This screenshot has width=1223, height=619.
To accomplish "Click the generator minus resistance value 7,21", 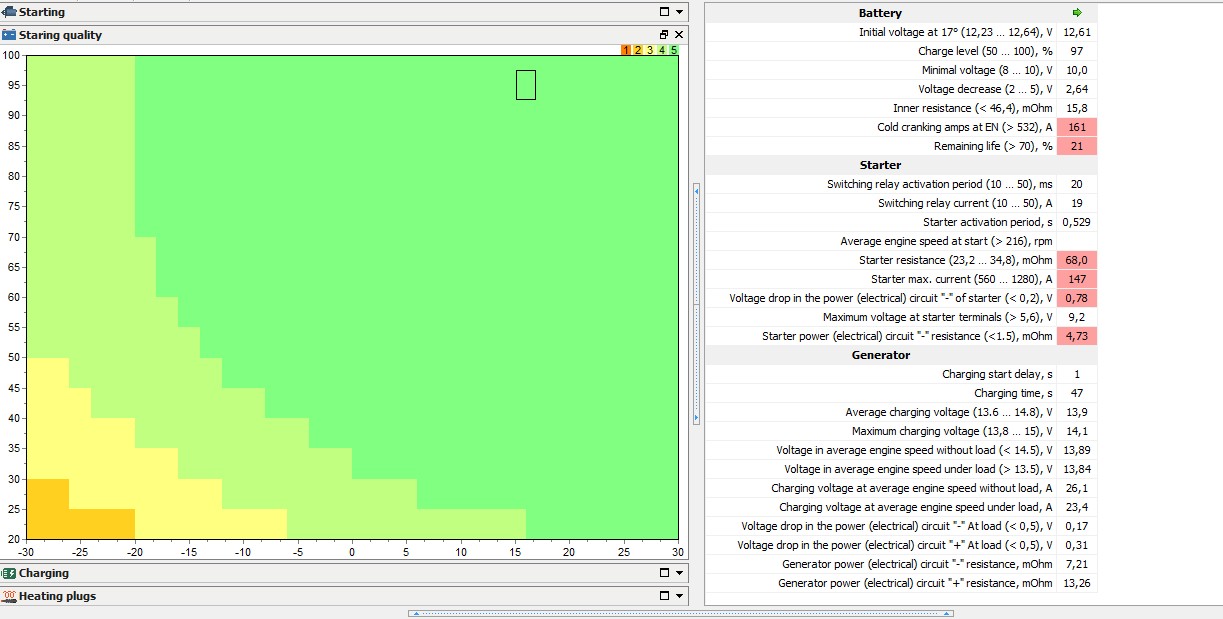I will pos(1077,564).
